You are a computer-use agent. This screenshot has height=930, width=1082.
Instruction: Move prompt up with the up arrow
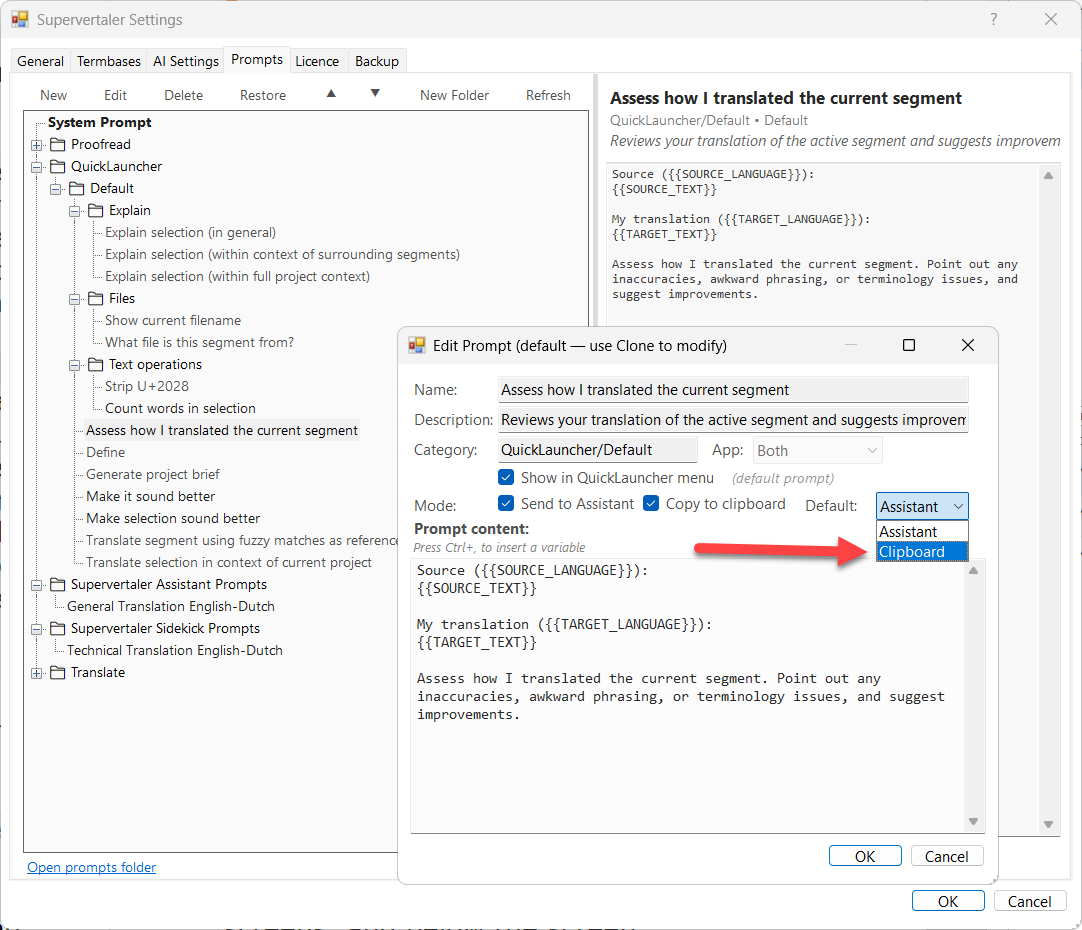click(x=331, y=94)
